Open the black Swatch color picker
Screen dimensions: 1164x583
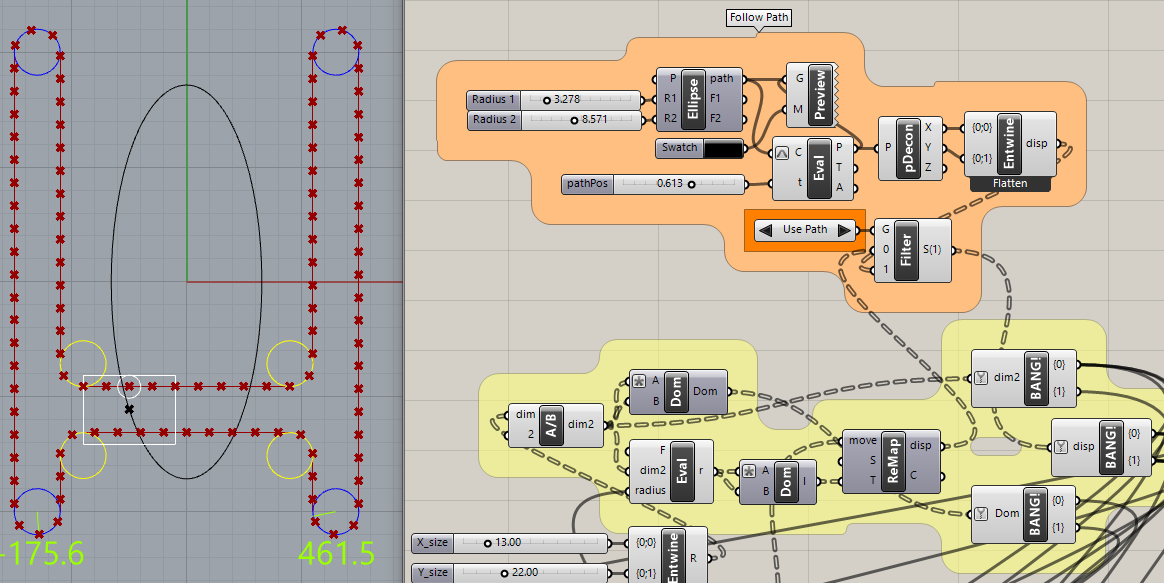[x=722, y=148]
